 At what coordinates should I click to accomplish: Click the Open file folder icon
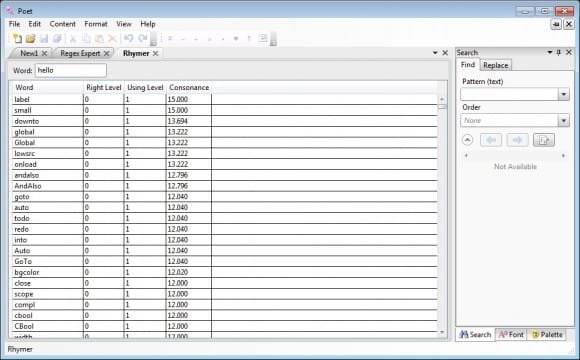(x=30, y=38)
